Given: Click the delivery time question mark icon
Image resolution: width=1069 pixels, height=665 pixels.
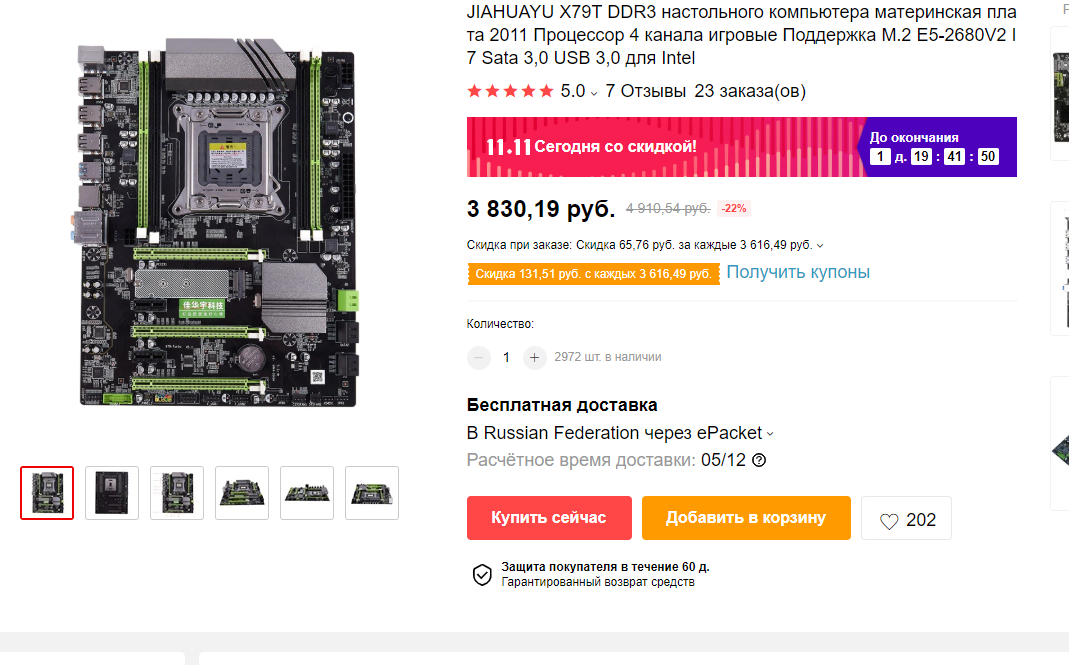Looking at the screenshot, I should tap(759, 460).
